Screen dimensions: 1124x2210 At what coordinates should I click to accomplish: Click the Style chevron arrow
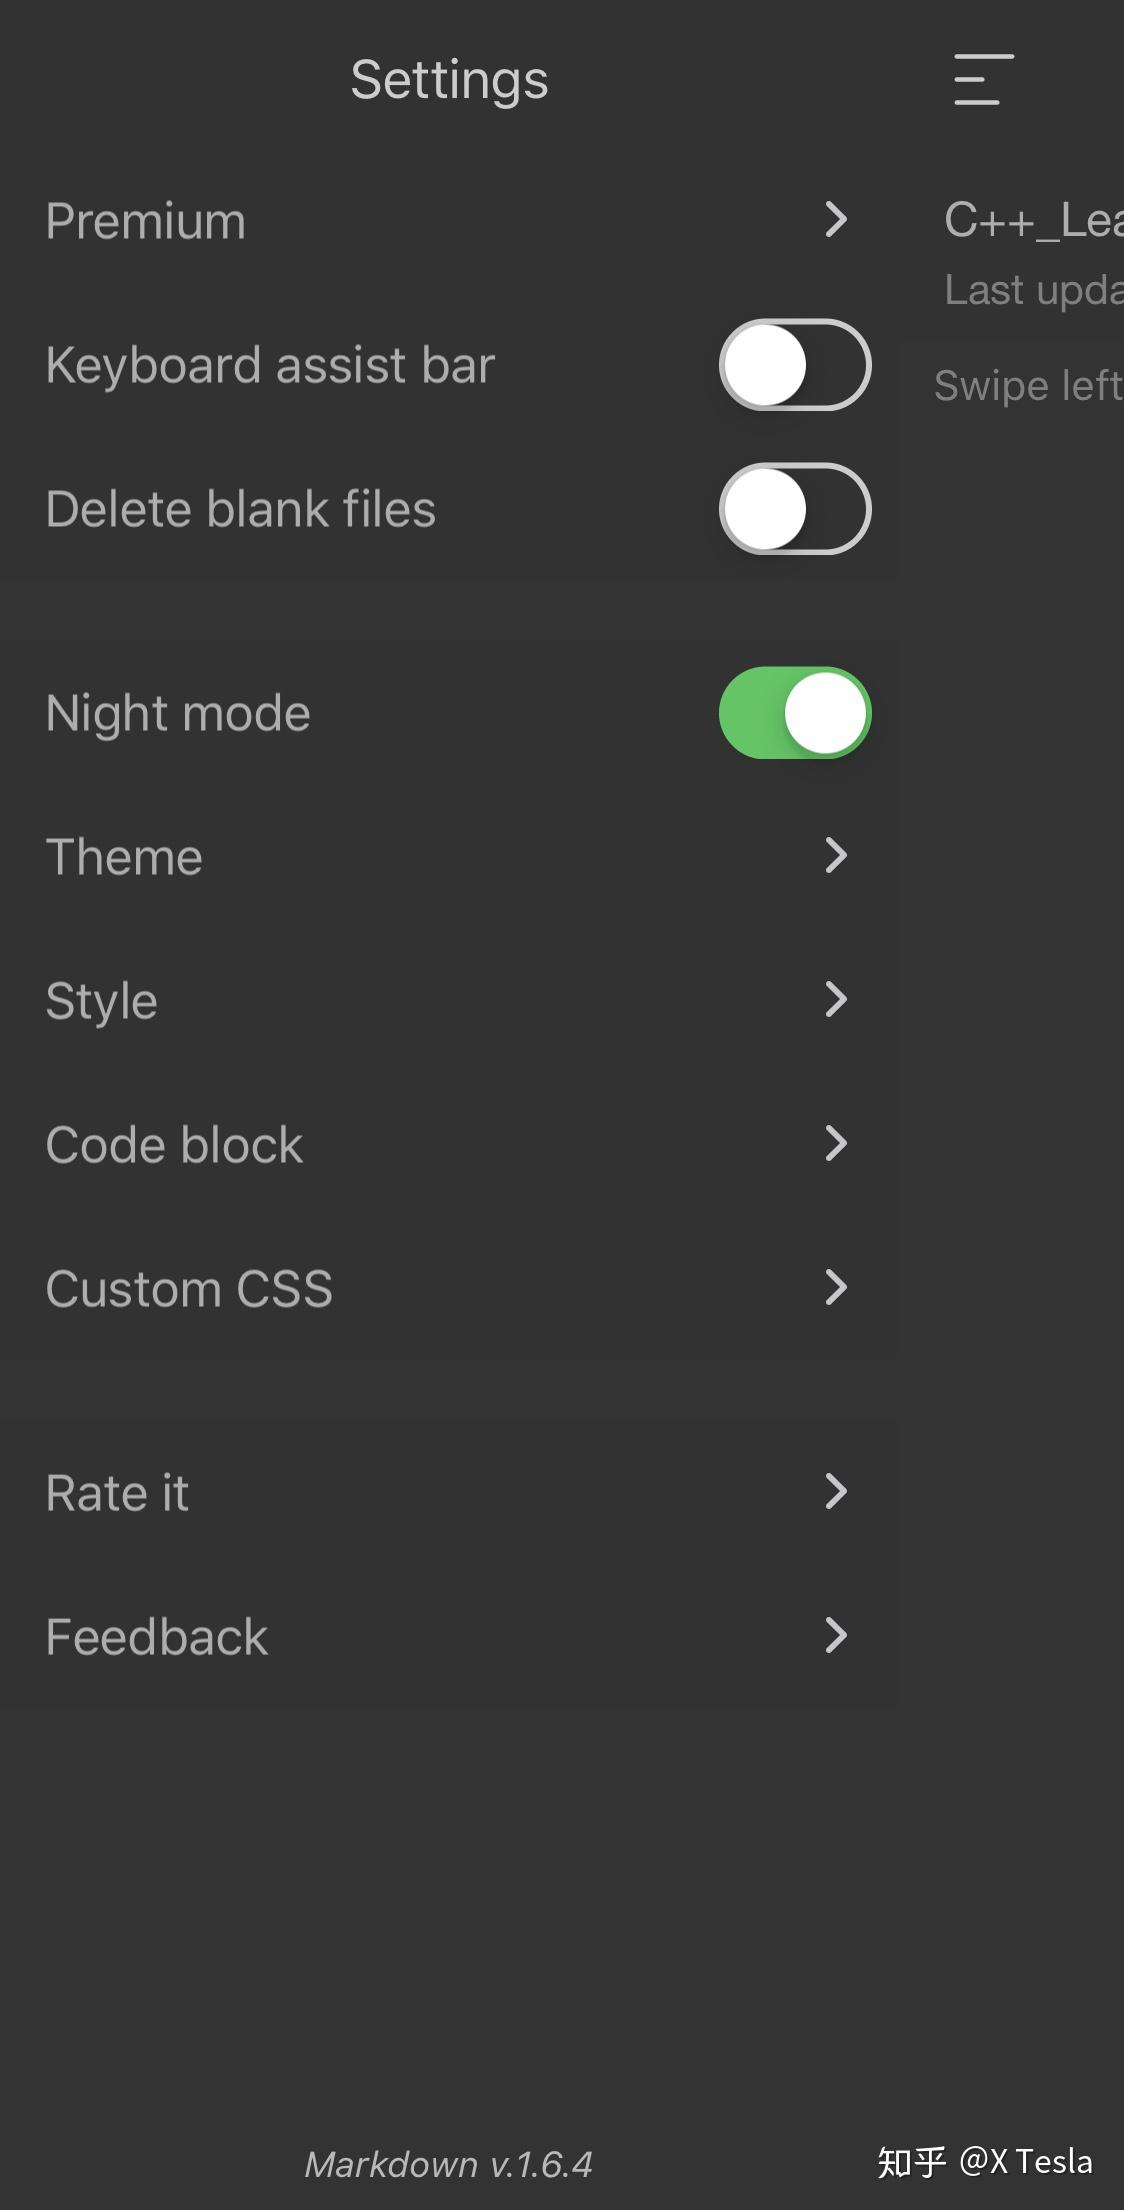[836, 1000]
